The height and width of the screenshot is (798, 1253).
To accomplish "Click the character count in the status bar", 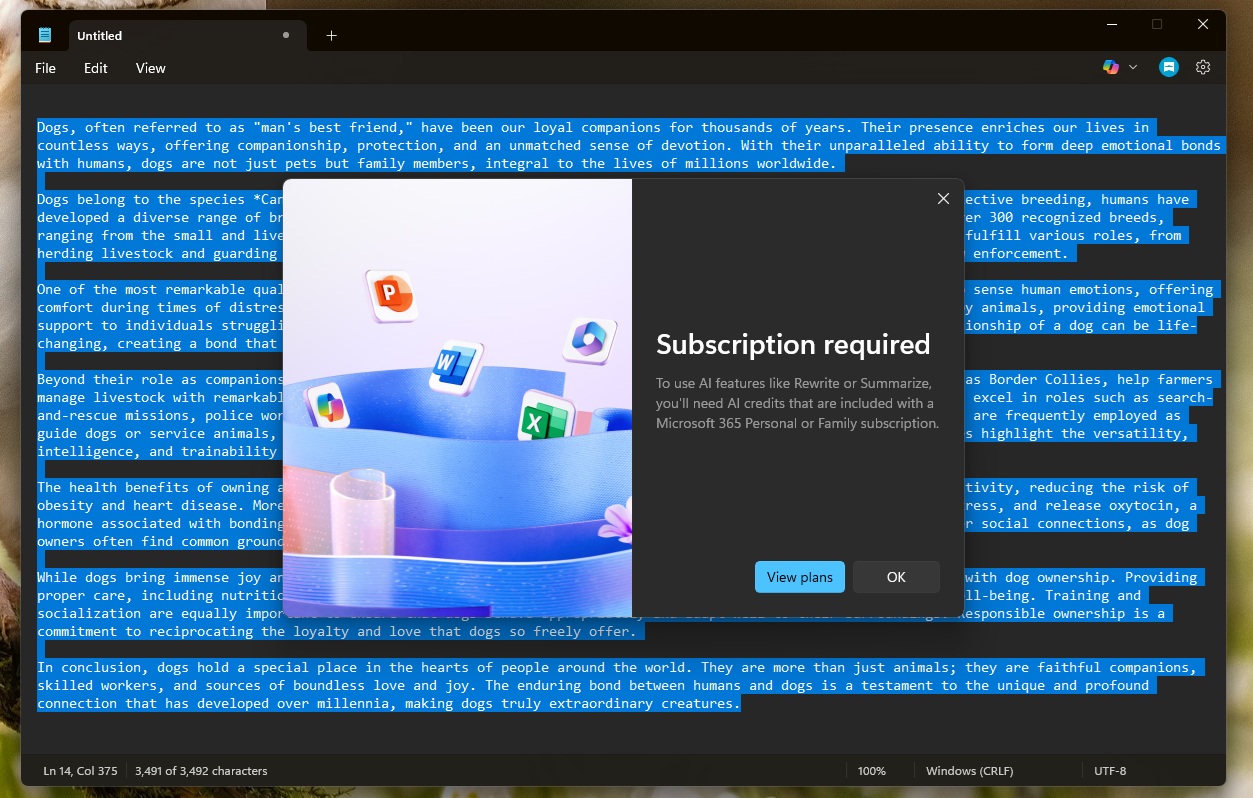I will point(200,770).
